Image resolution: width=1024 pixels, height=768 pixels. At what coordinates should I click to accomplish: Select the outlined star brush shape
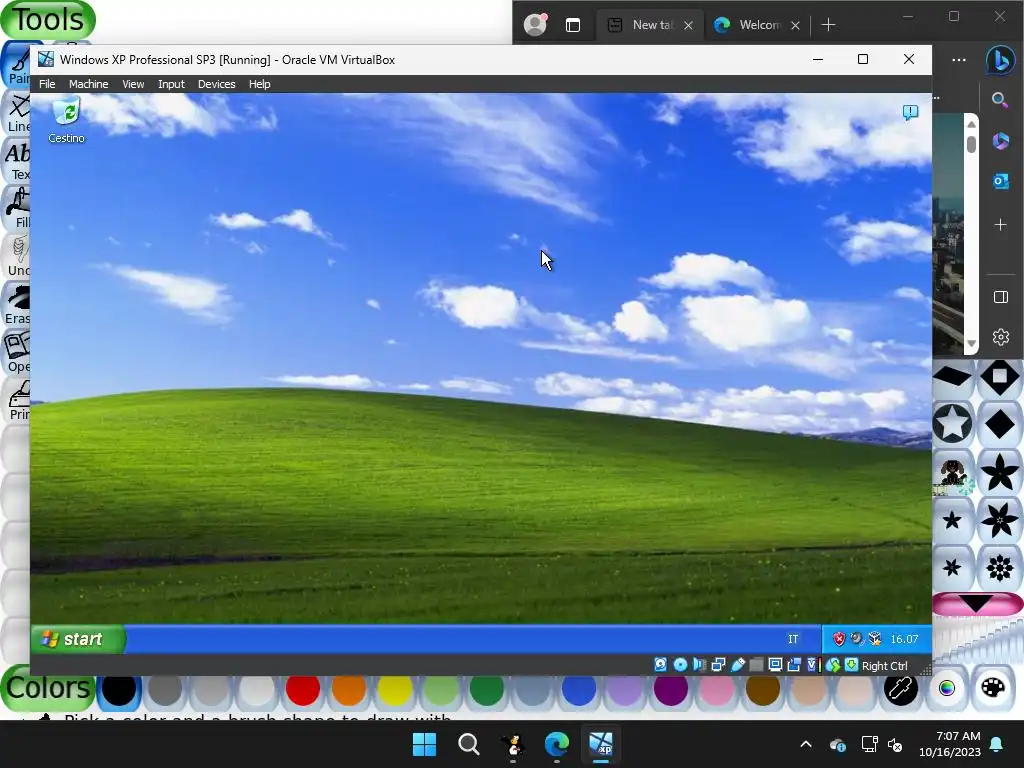[x=952, y=424]
